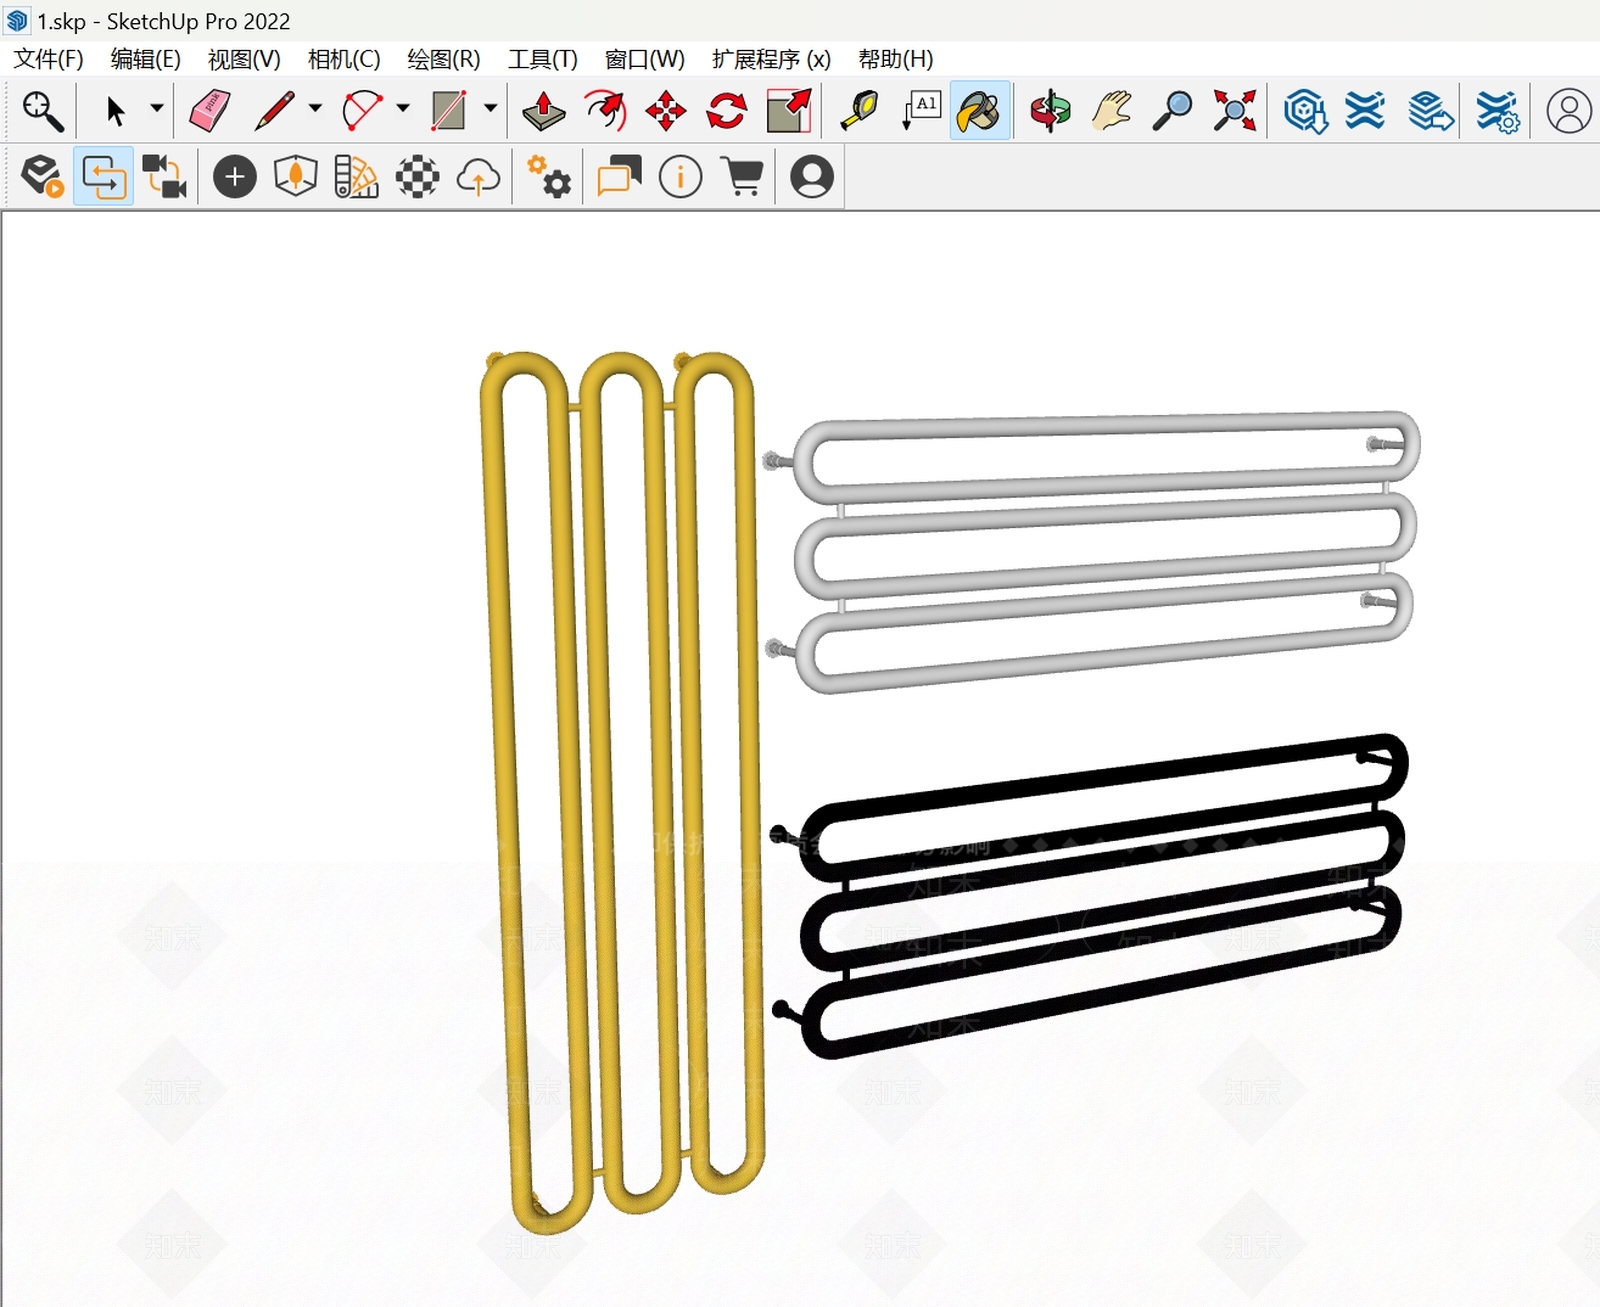This screenshot has width=1600, height=1307.
Task: Click Send to LayOut icon
Action: [x=1431, y=111]
